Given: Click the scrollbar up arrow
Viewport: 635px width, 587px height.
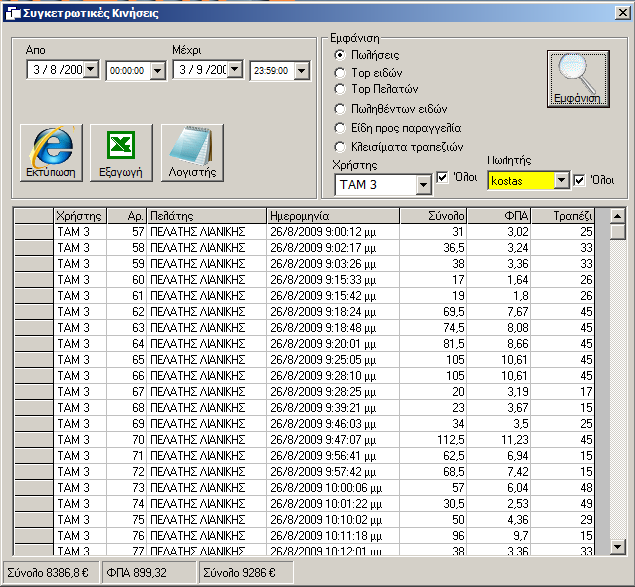Looking at the screenshot, I should coord(618,216).
